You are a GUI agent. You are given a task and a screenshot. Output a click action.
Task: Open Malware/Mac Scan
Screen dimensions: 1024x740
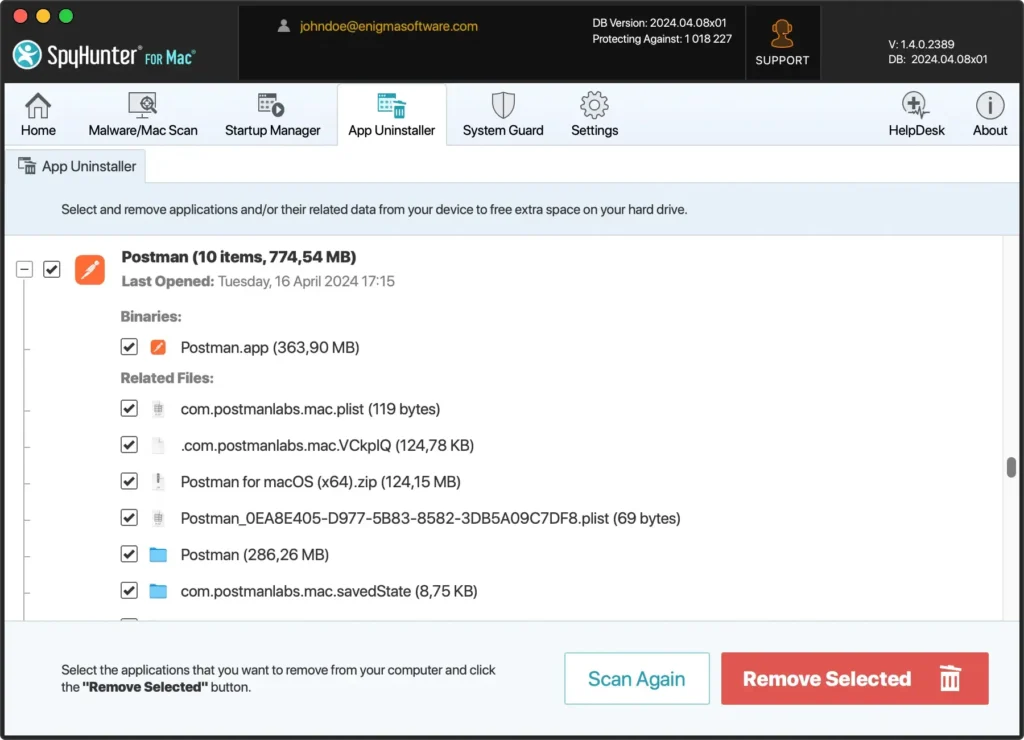tap(142, 114)
